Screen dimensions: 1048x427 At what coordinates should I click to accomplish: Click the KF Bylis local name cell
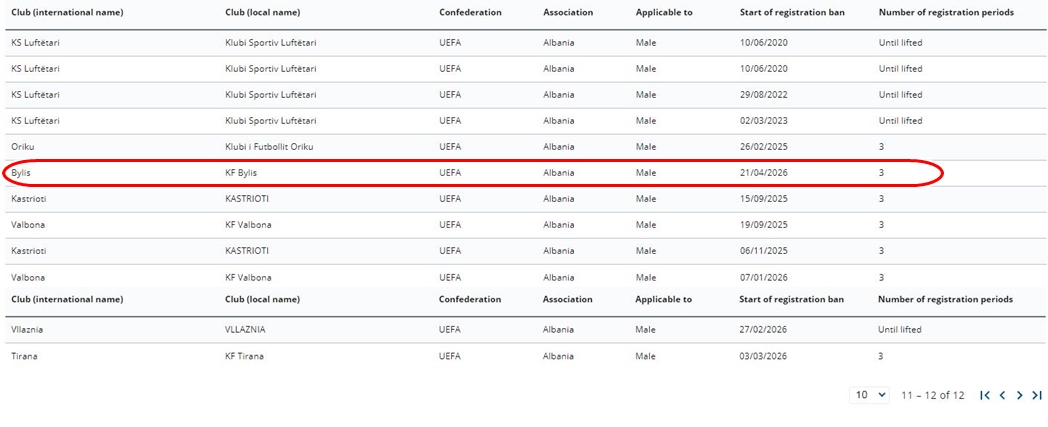coord(241,173)
